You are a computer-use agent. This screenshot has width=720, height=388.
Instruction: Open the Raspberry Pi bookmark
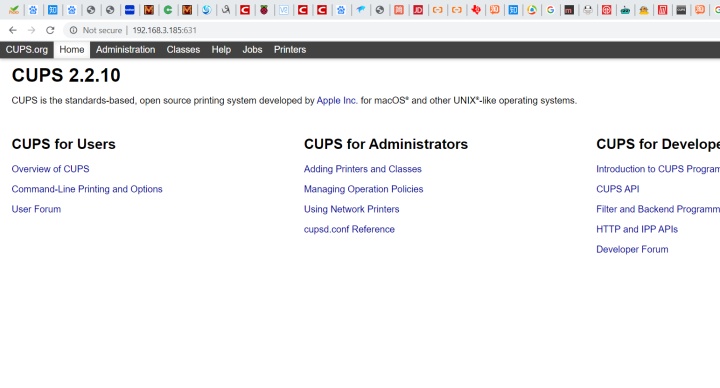coord(264,10)
